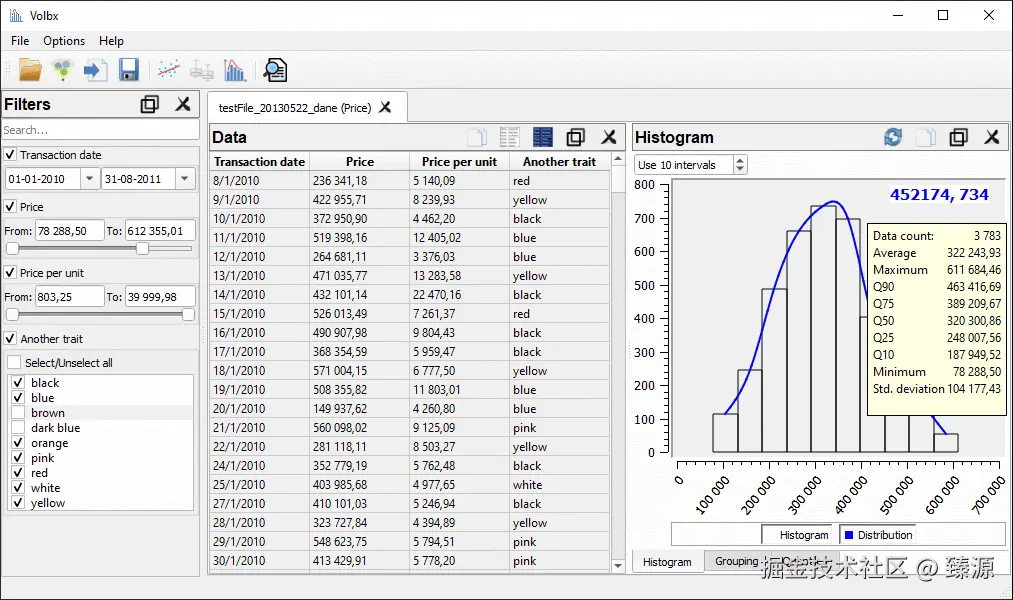
Task: Click the Volbx app icon in title bar
Action: tap(16, 16)
